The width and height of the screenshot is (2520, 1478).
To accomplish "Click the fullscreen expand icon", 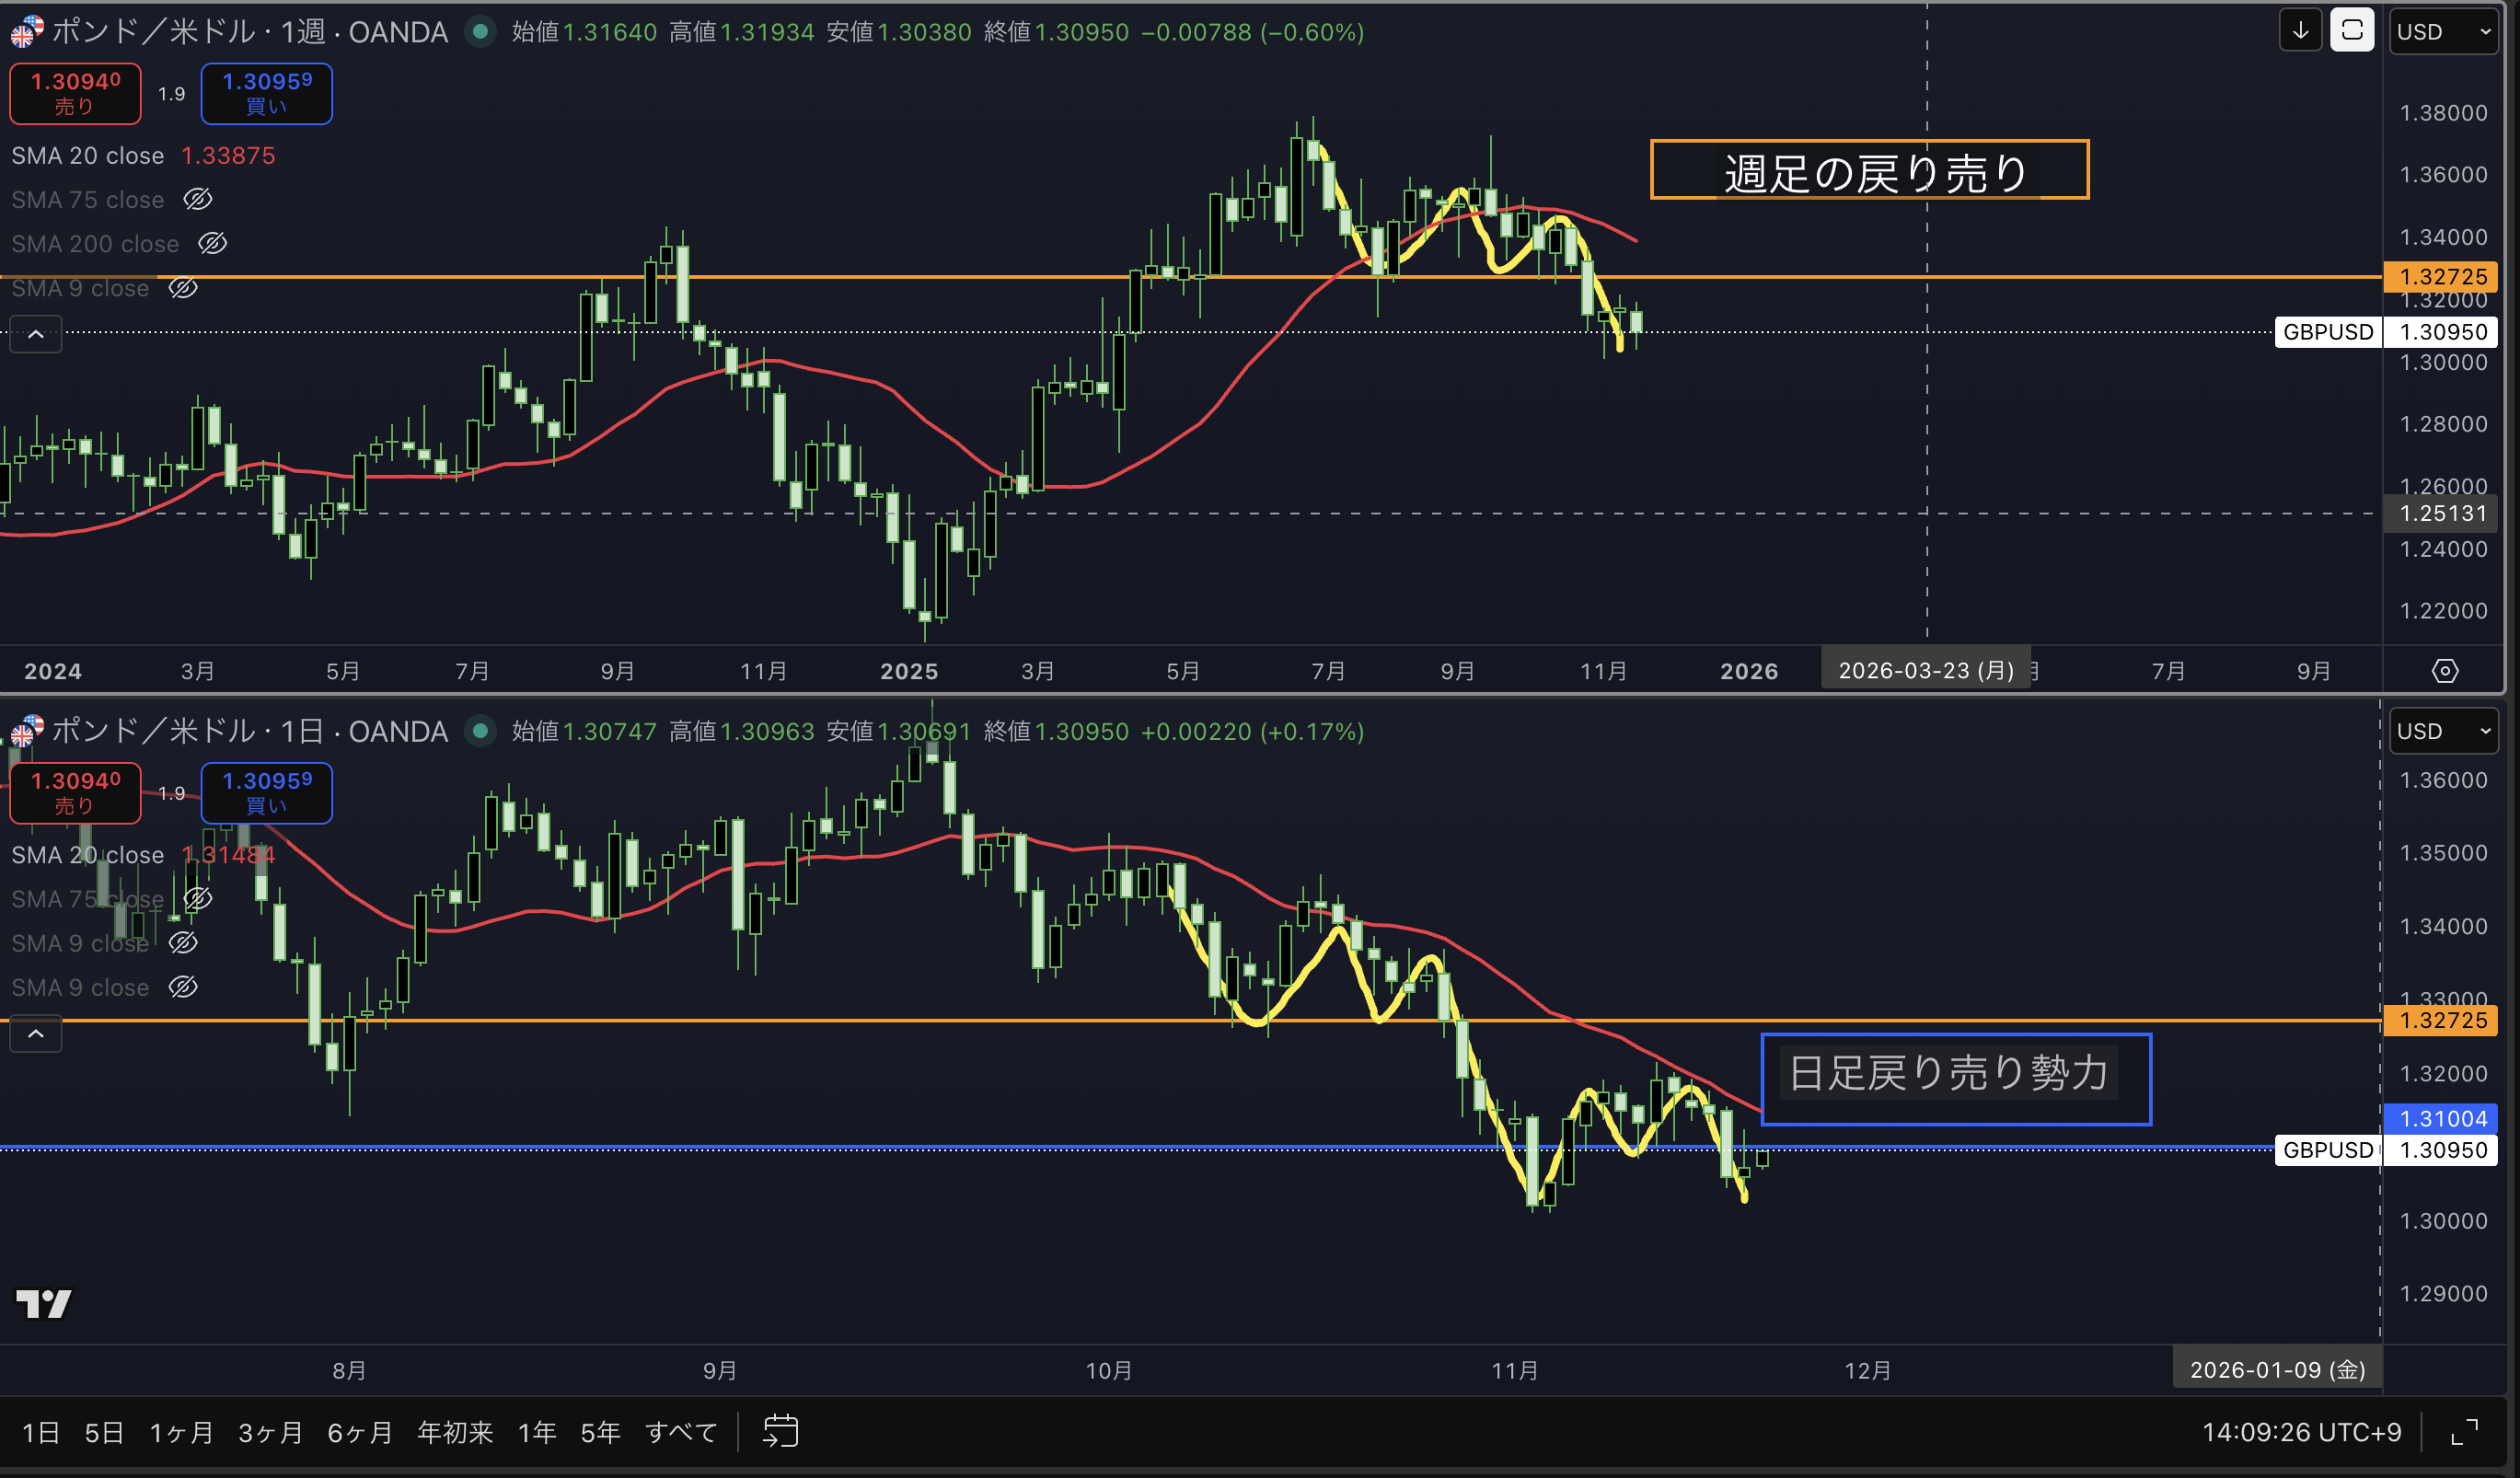I will [2465, 1432].
